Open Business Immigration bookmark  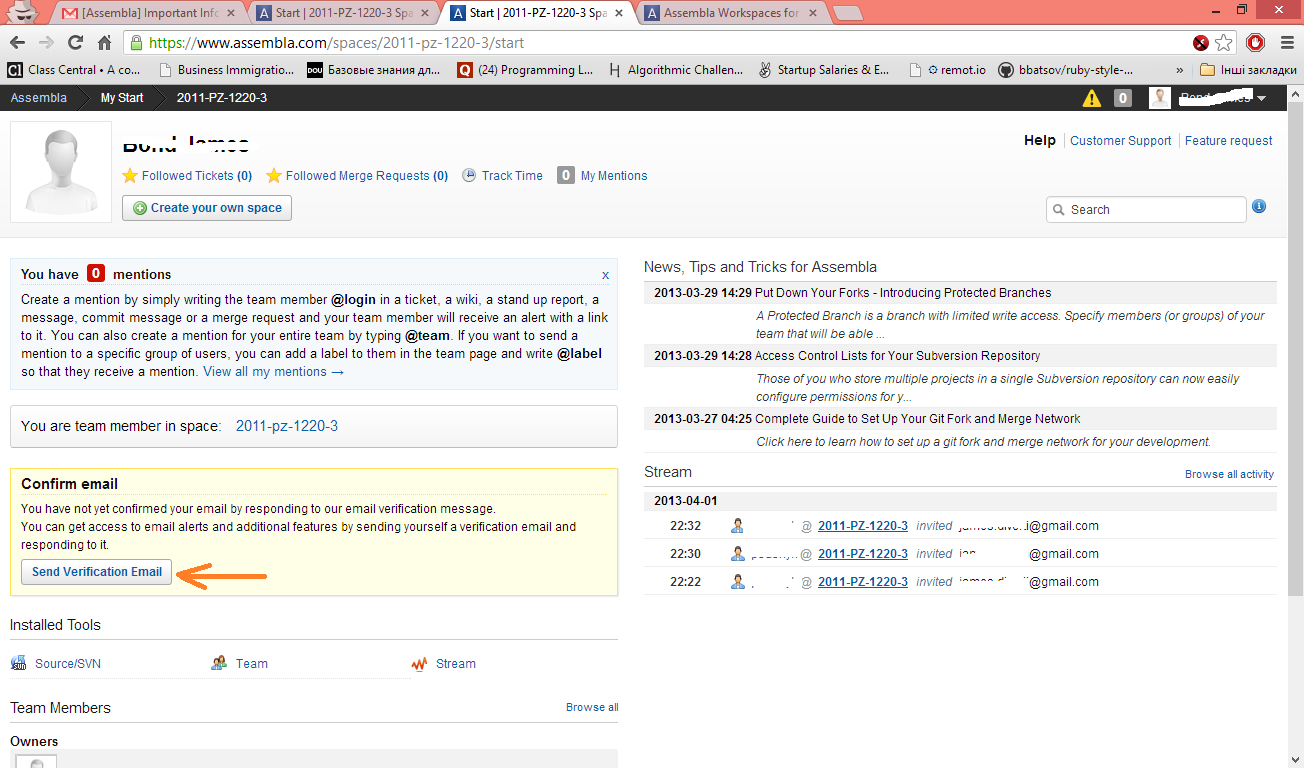(225, 70)
